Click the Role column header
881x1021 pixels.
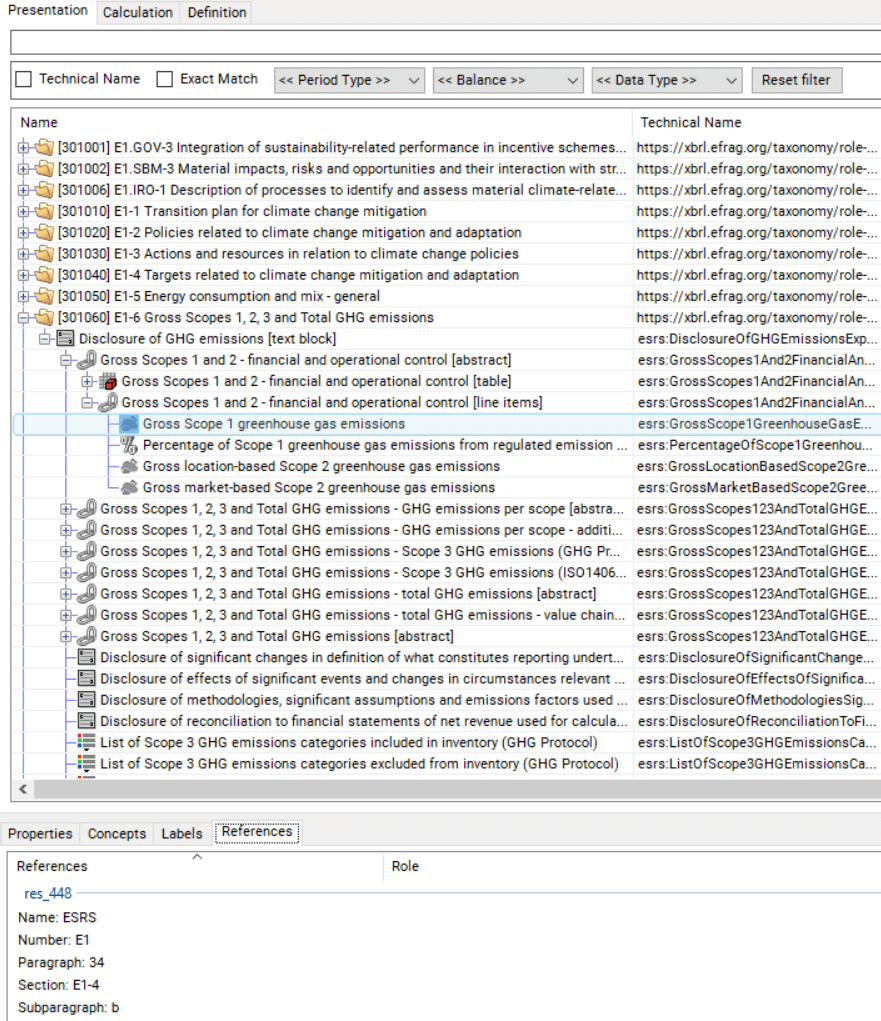632,866
